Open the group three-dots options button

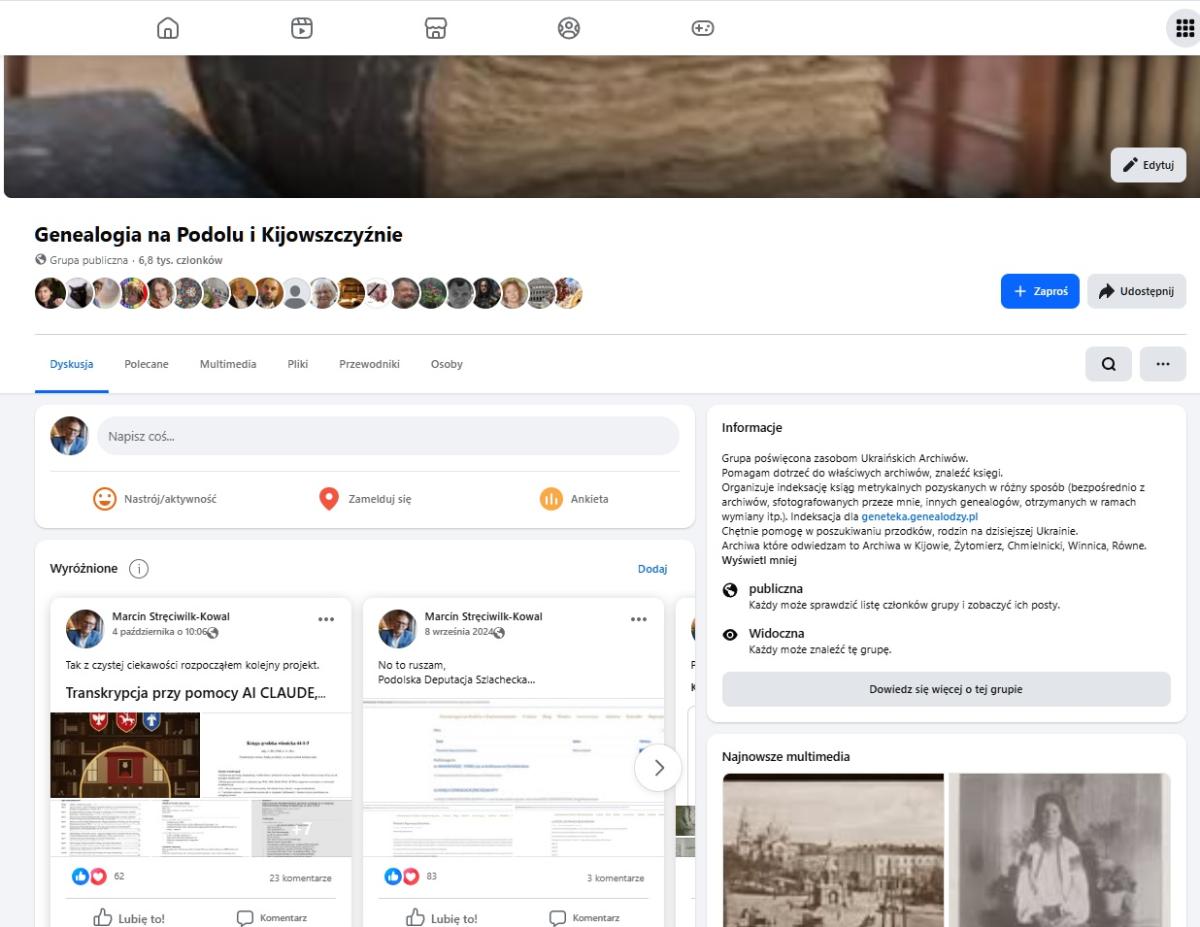tap(1163, 364)
